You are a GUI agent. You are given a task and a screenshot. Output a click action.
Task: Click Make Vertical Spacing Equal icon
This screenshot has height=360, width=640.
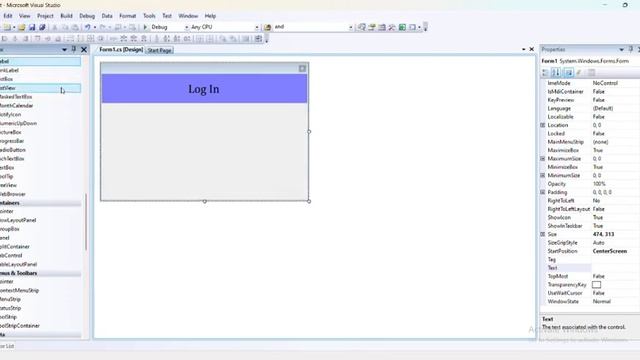156,39
